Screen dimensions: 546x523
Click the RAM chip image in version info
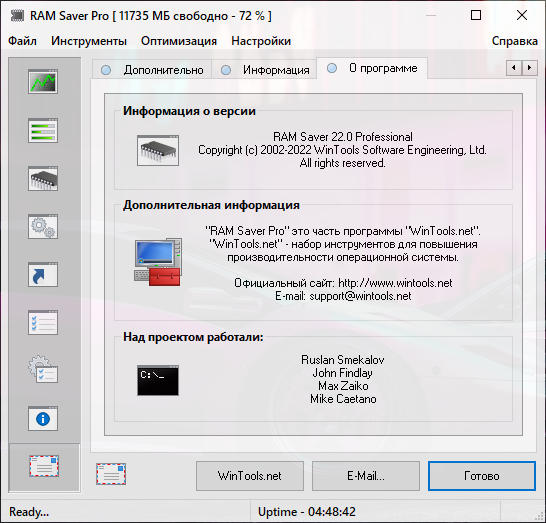tap(158, 150)
